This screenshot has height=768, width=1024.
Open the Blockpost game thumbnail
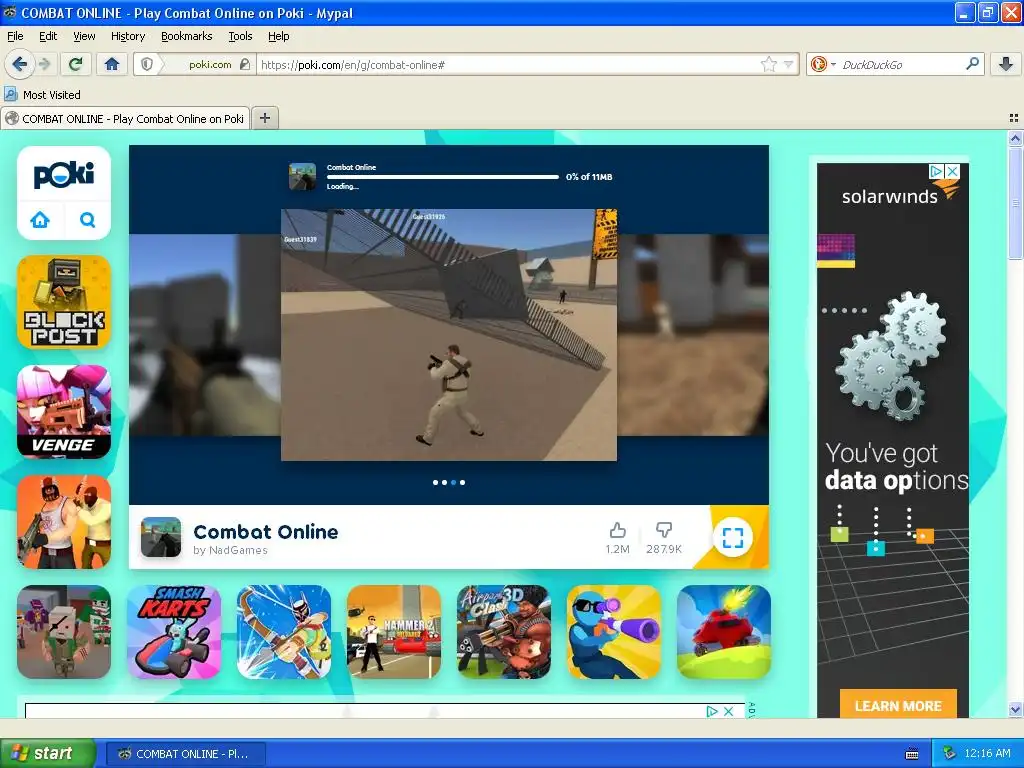64,302
